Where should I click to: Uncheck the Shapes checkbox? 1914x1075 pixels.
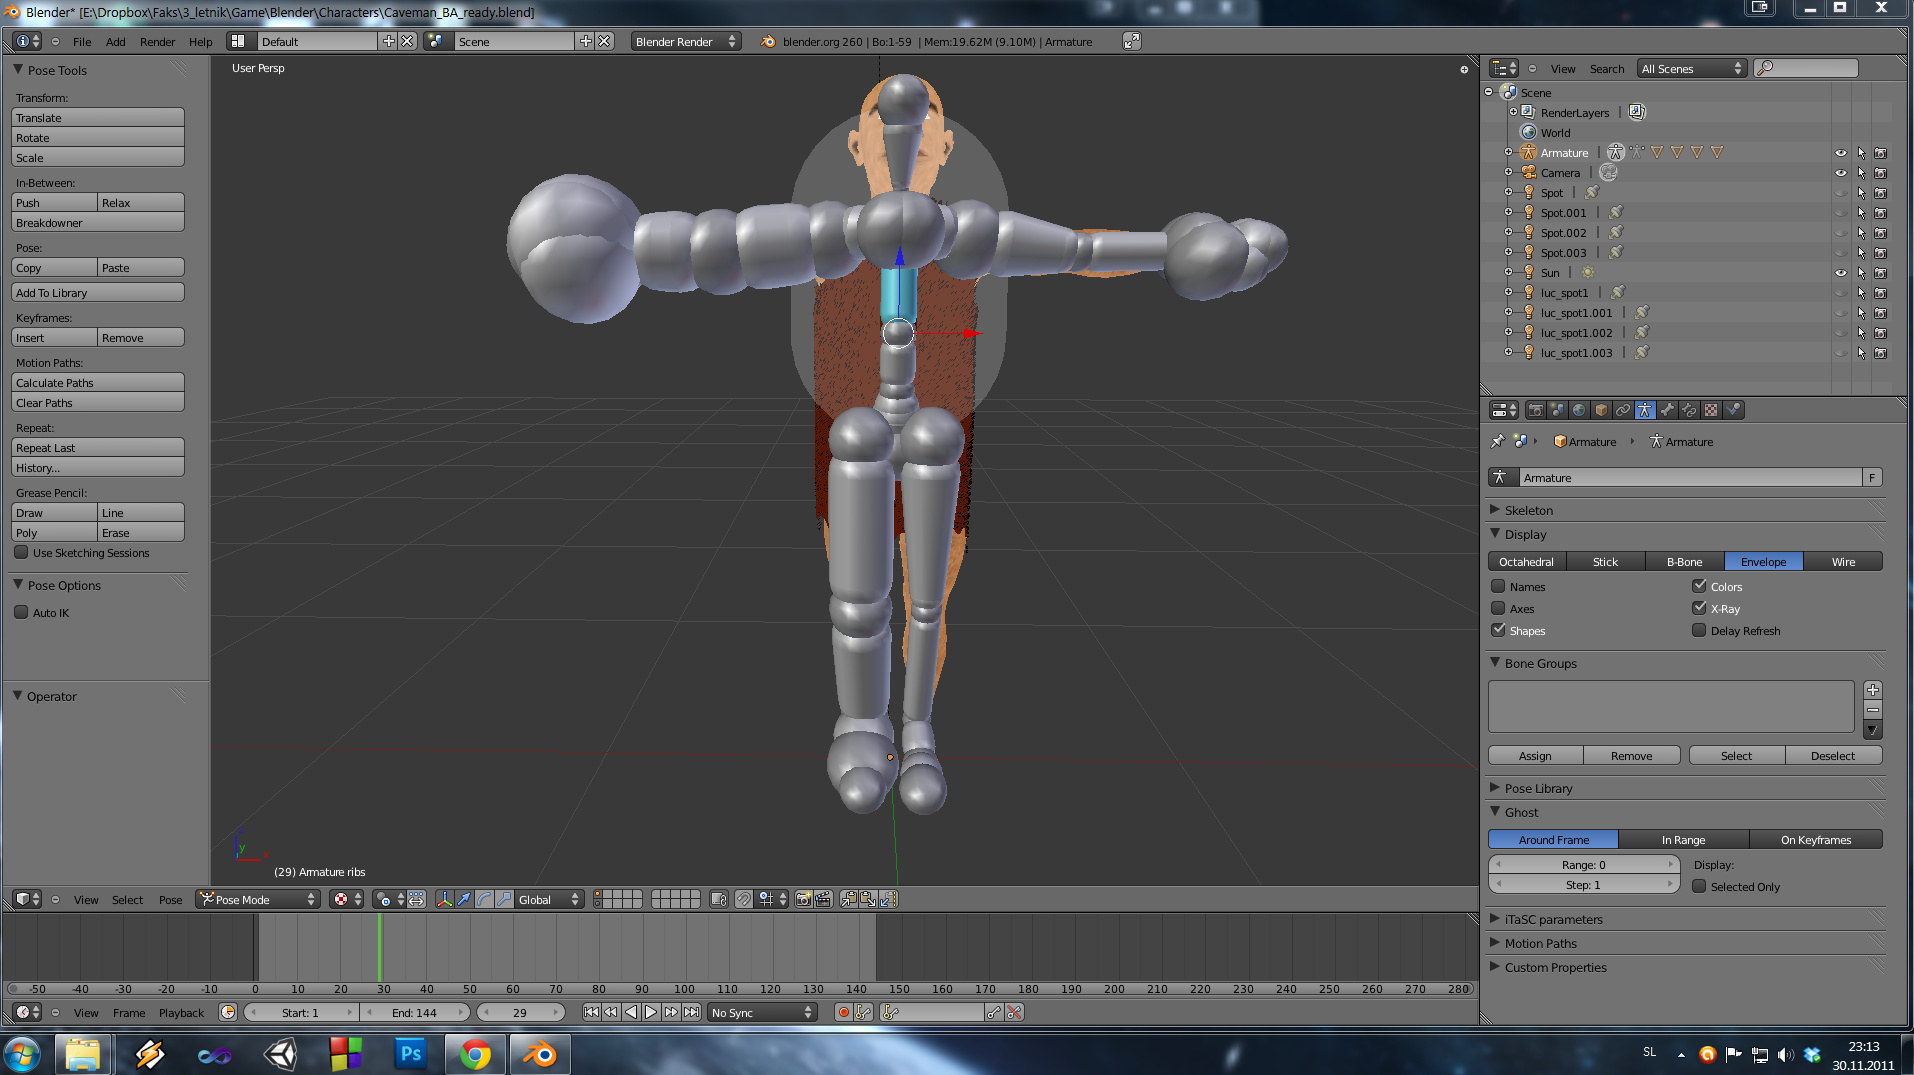pos(1498,630)
